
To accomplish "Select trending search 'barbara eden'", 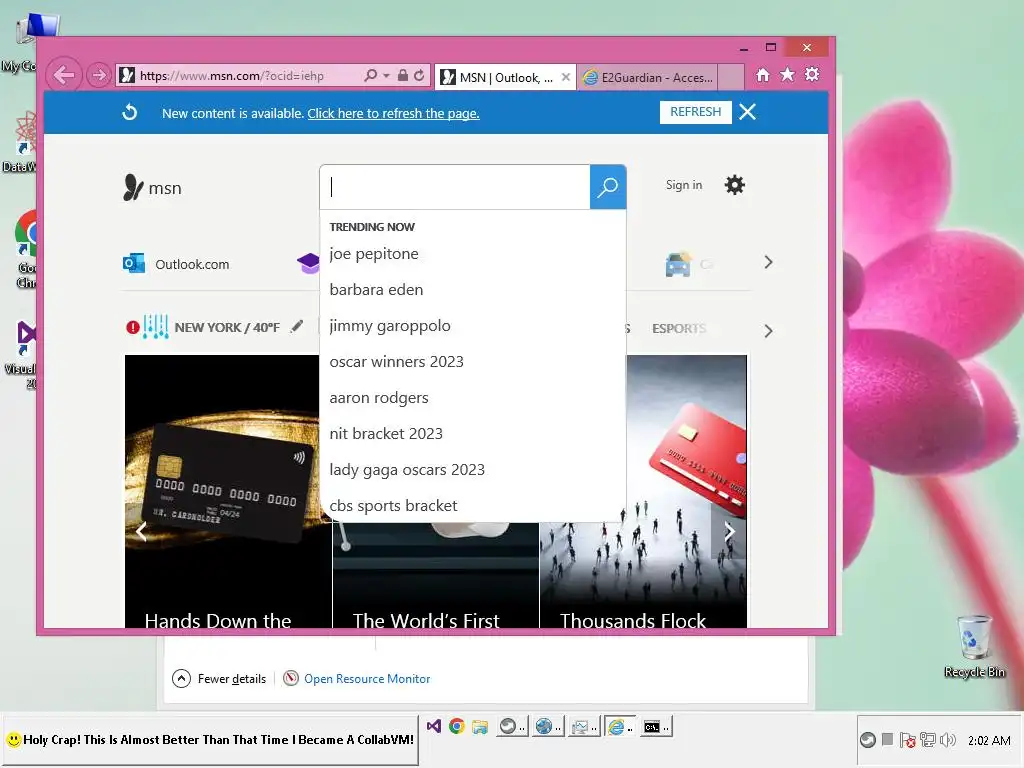I will pyautogui.click(x=376, y=289).
